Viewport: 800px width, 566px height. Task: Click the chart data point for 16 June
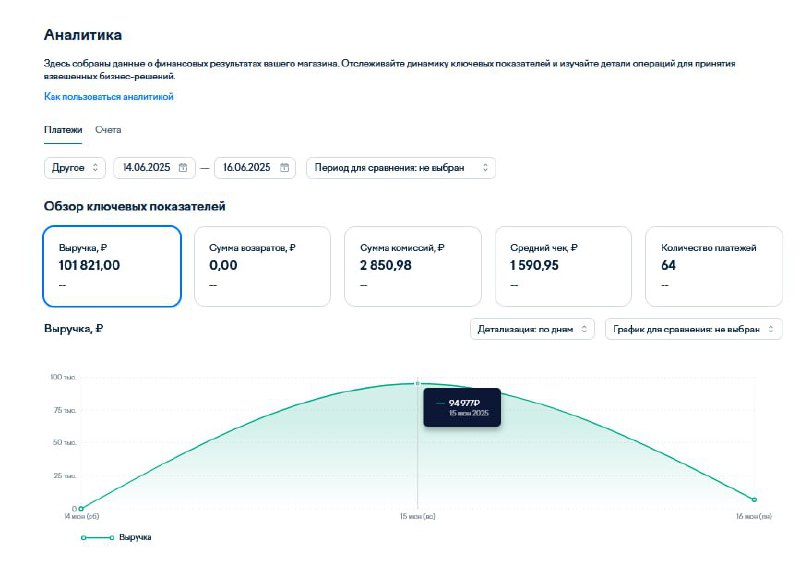(x=754, y=500)
